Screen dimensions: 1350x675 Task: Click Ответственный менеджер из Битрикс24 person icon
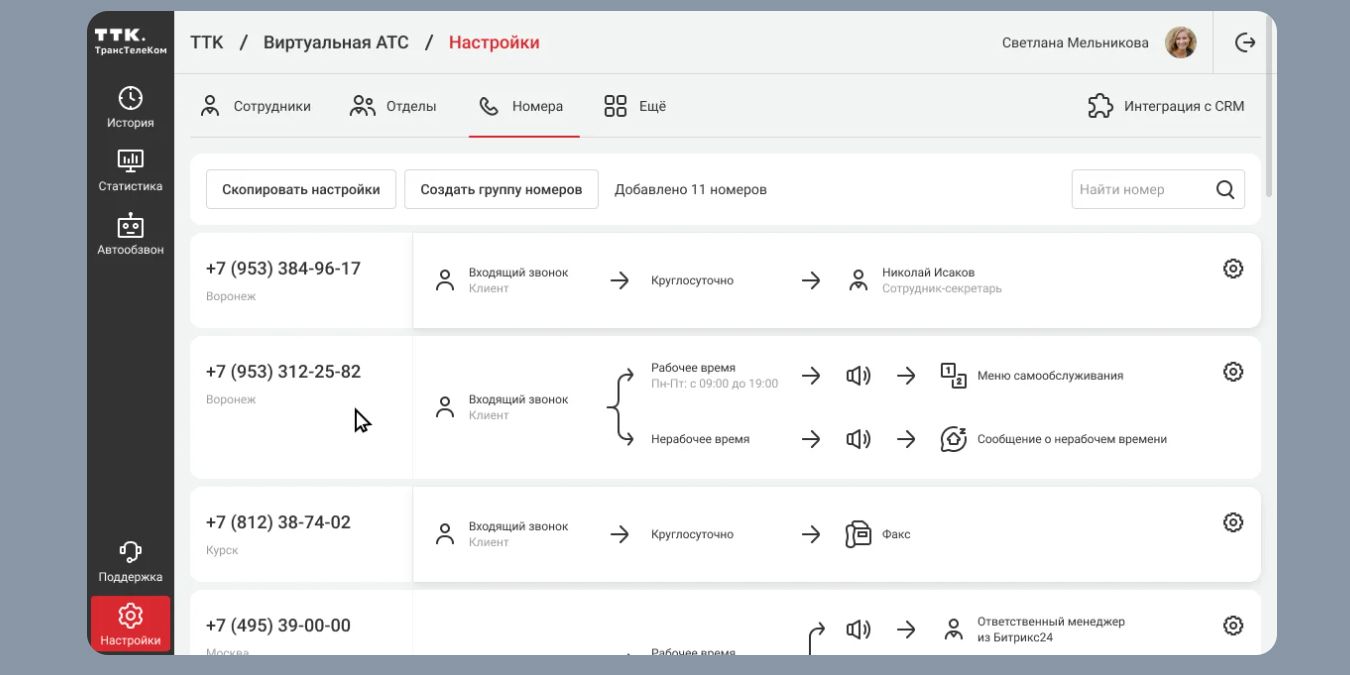953,630
